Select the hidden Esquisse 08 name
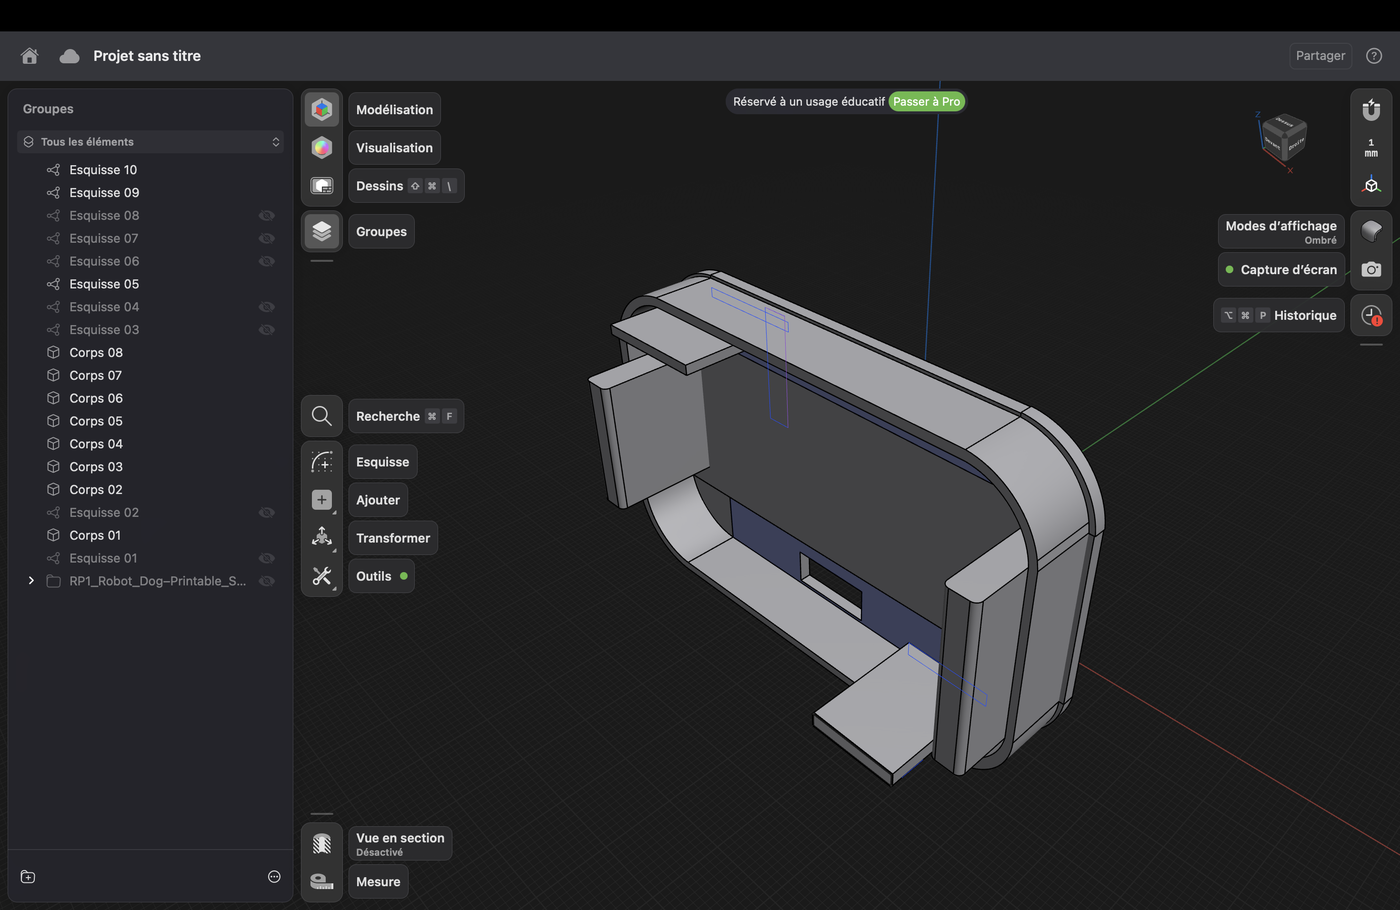This screenshot has height=910, width=1400. point(104,216)
